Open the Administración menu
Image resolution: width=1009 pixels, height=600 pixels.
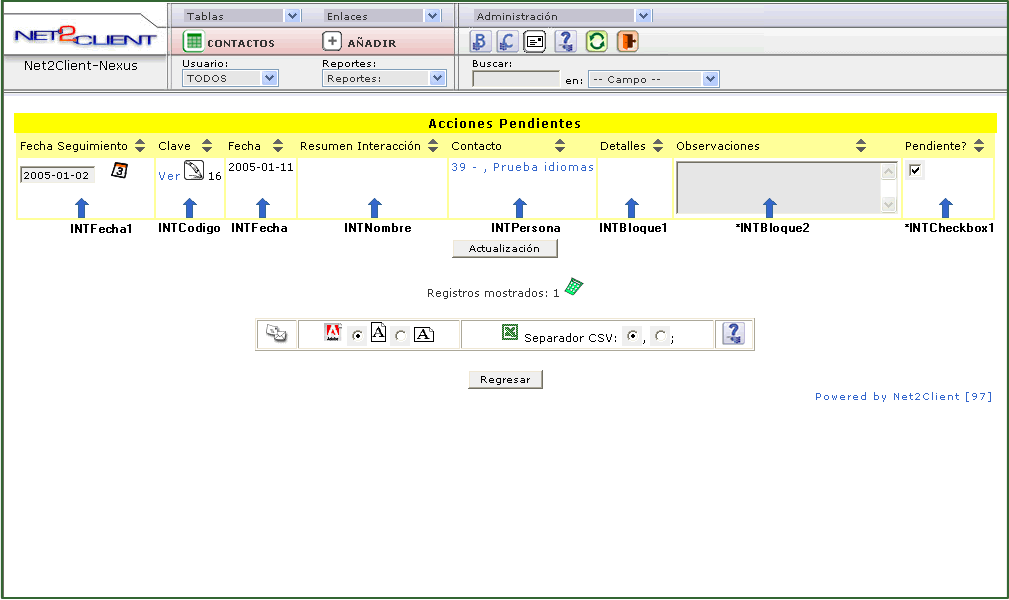click(562, 16)
